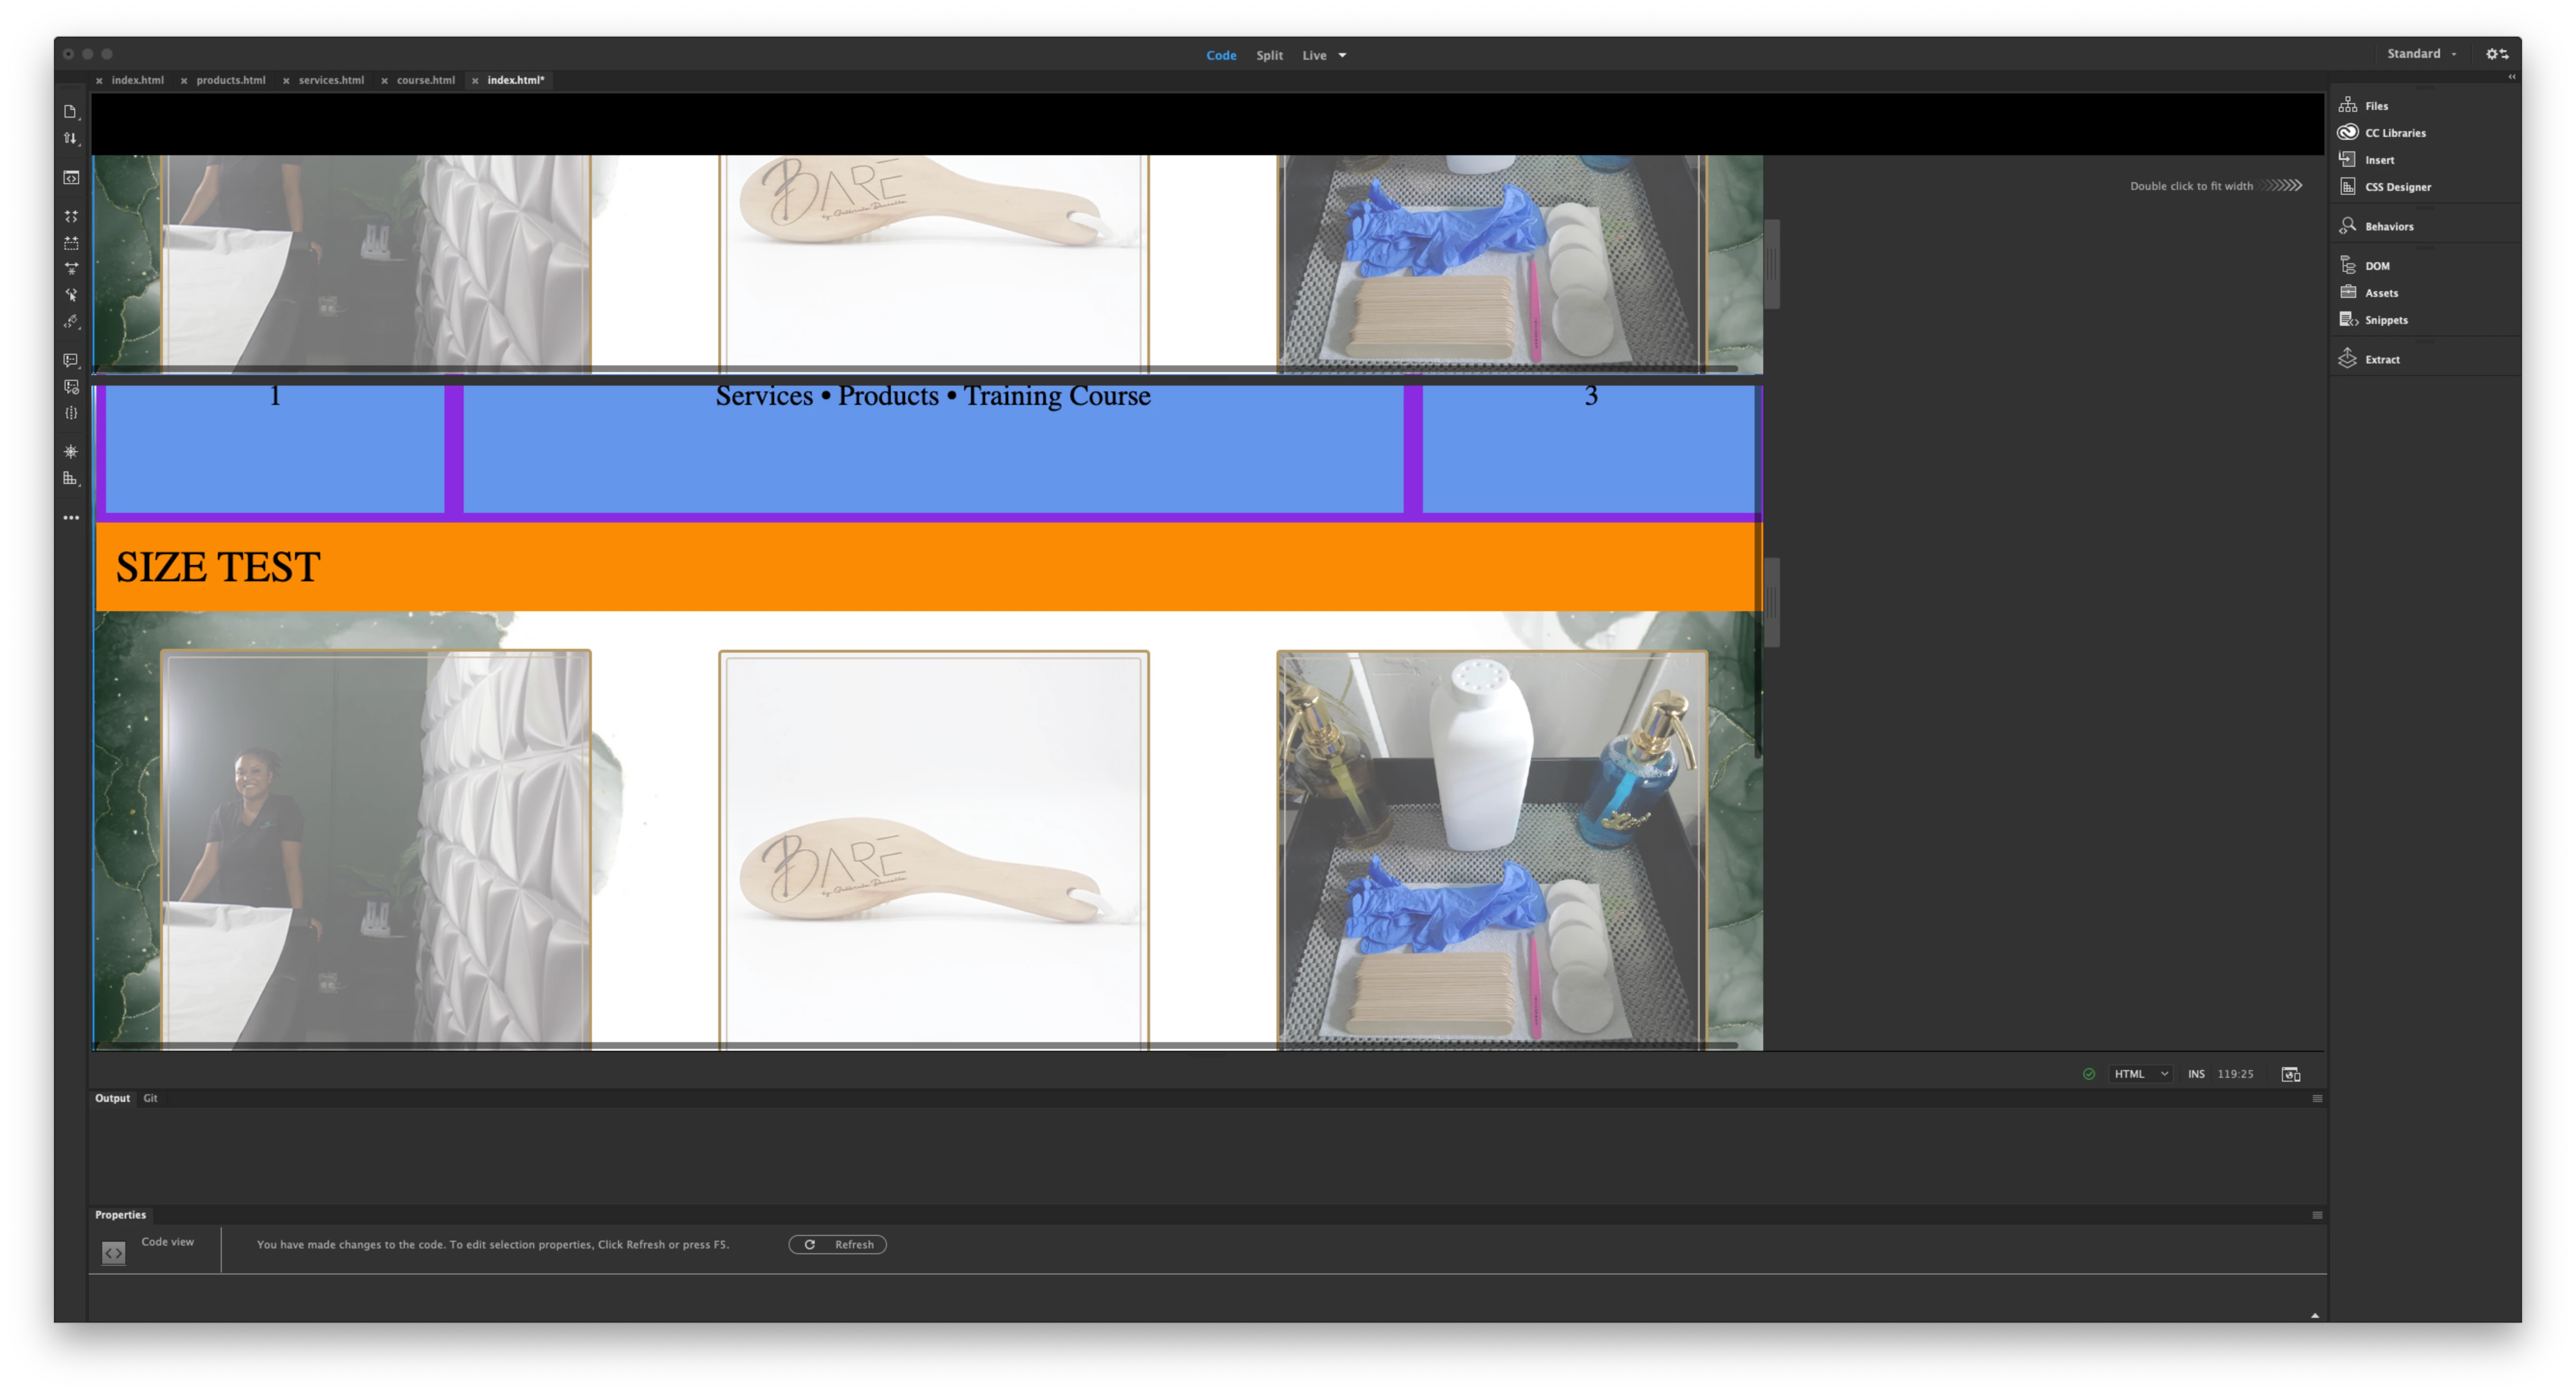Click the Collapse Full Tag icon
Screen dimensions: 2576x1394
[71, 216]
